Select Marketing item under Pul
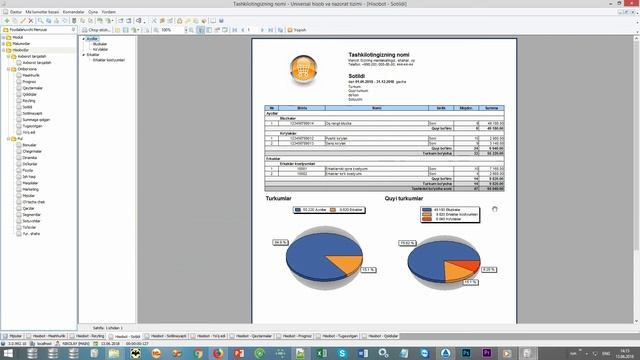 click(x=30, y=189)
